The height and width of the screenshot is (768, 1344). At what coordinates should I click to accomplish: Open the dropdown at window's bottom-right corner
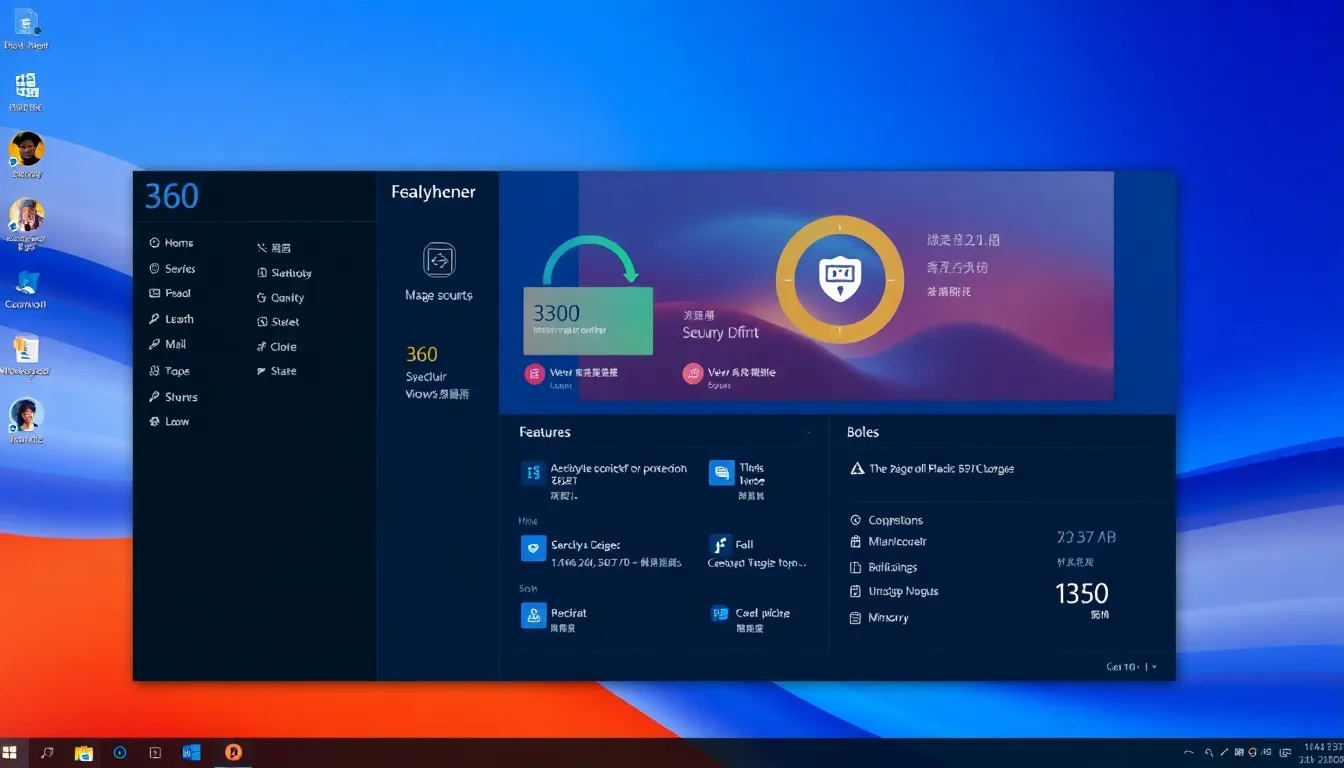1132,666
